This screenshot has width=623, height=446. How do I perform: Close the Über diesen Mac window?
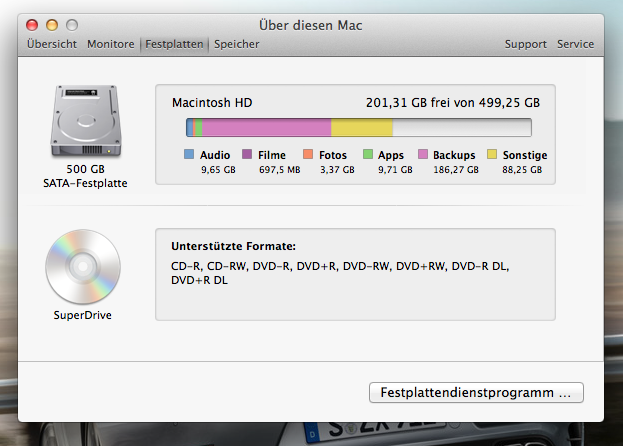click(x=32, y=25)
